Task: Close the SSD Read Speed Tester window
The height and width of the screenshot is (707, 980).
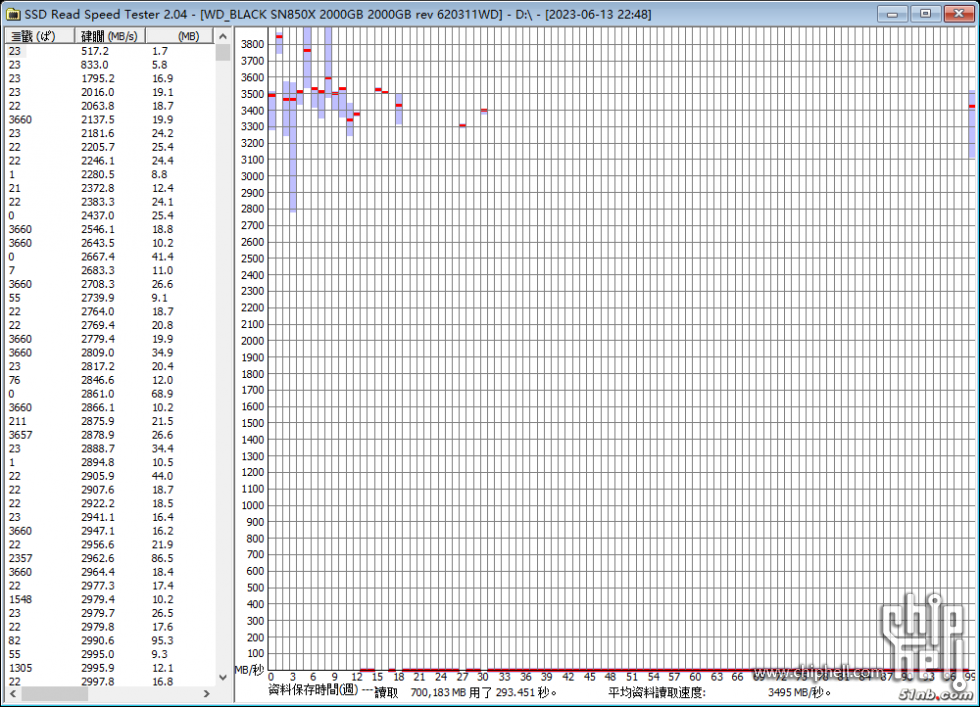Action: [959, 14]
